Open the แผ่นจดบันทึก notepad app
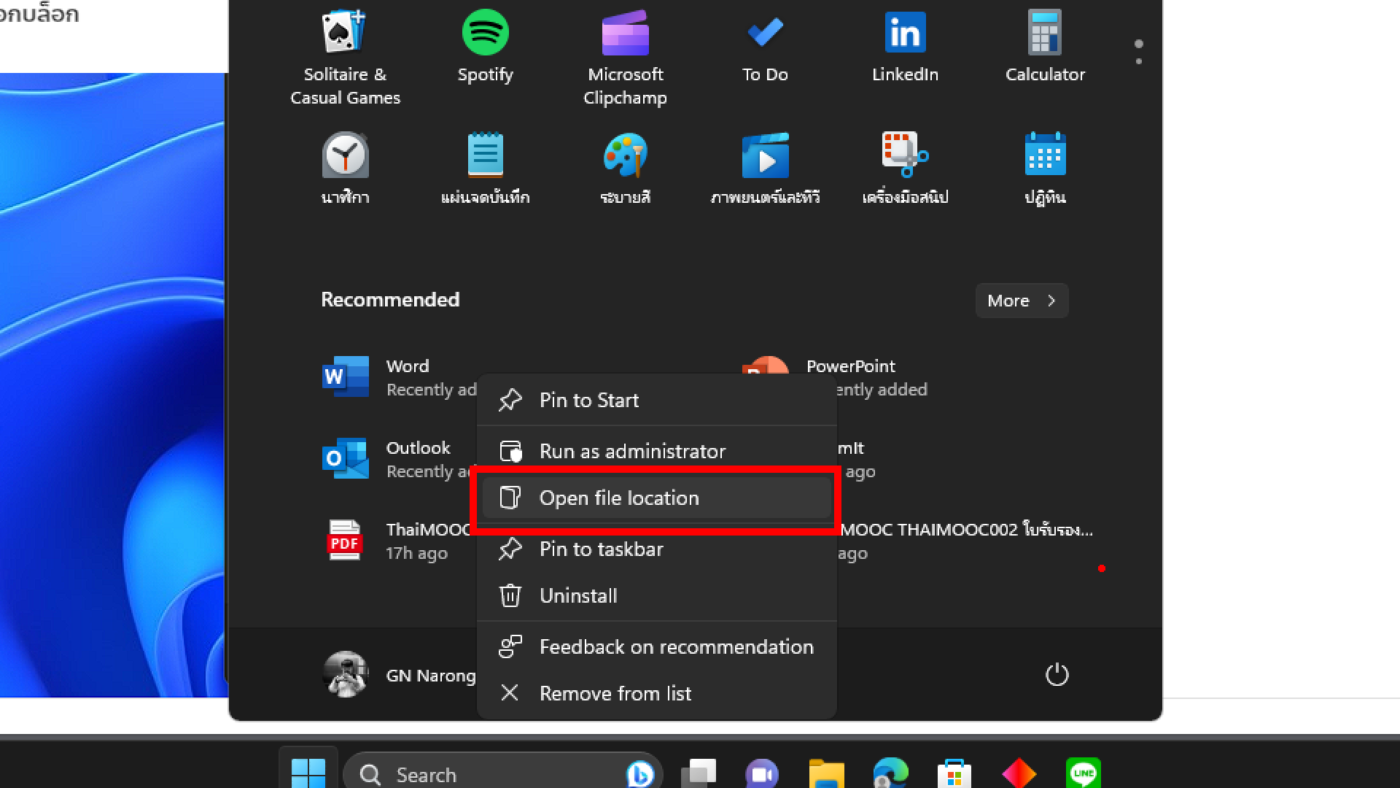1400x788 pixels. (x=485, y=169)
